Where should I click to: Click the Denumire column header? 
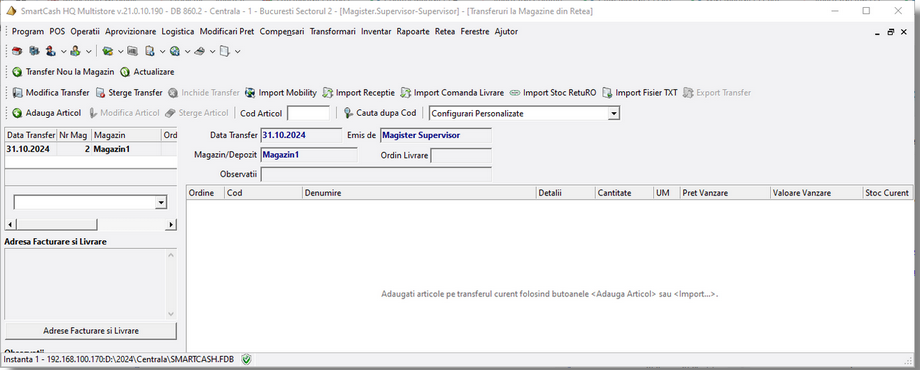420,192
